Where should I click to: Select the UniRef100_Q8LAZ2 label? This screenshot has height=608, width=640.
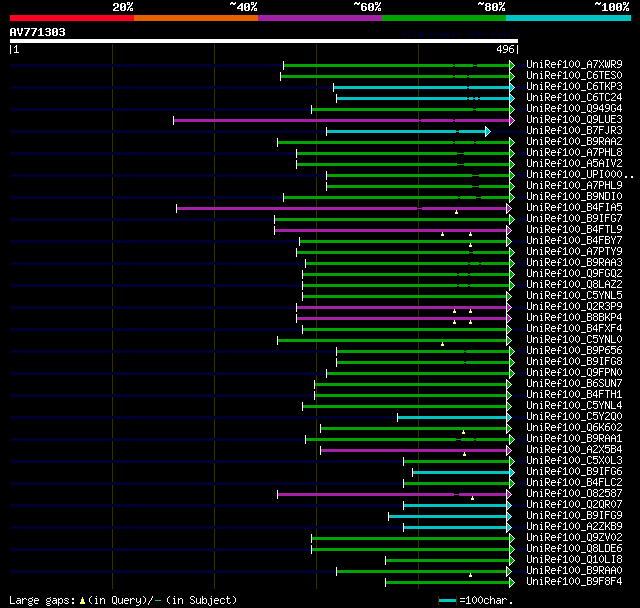point(574,284)
